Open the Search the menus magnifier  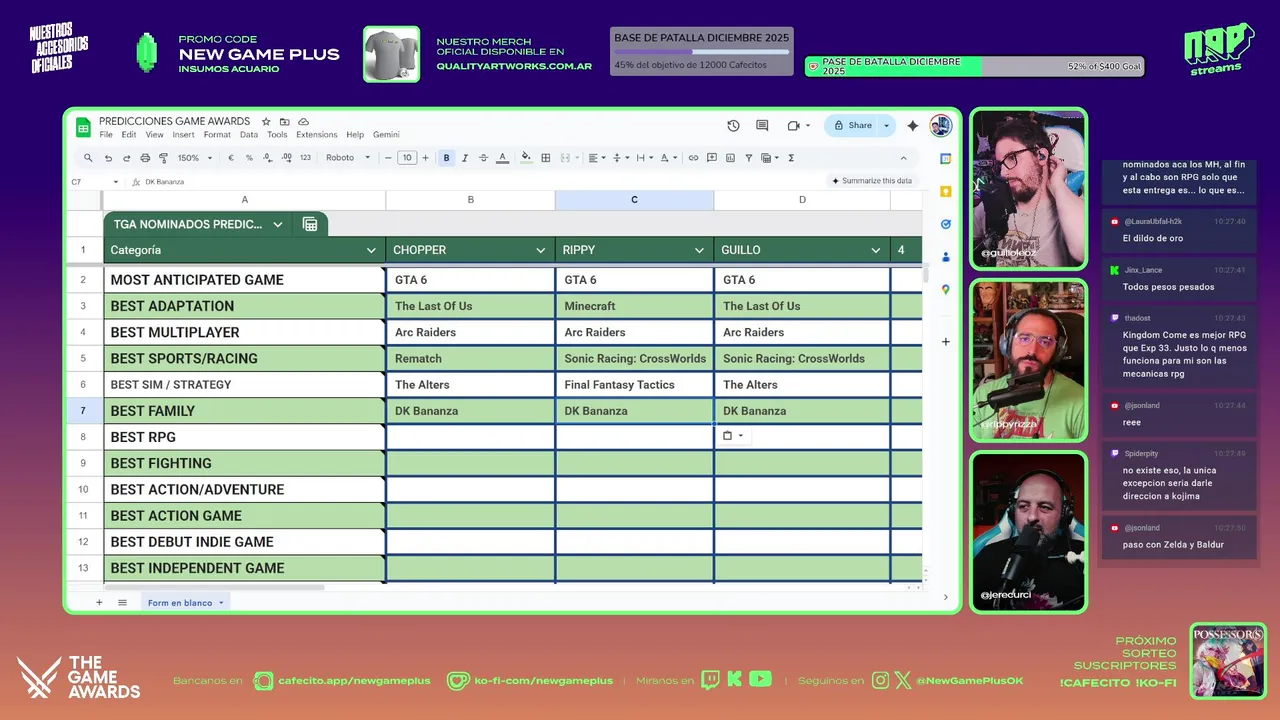(x=88, y=158)
